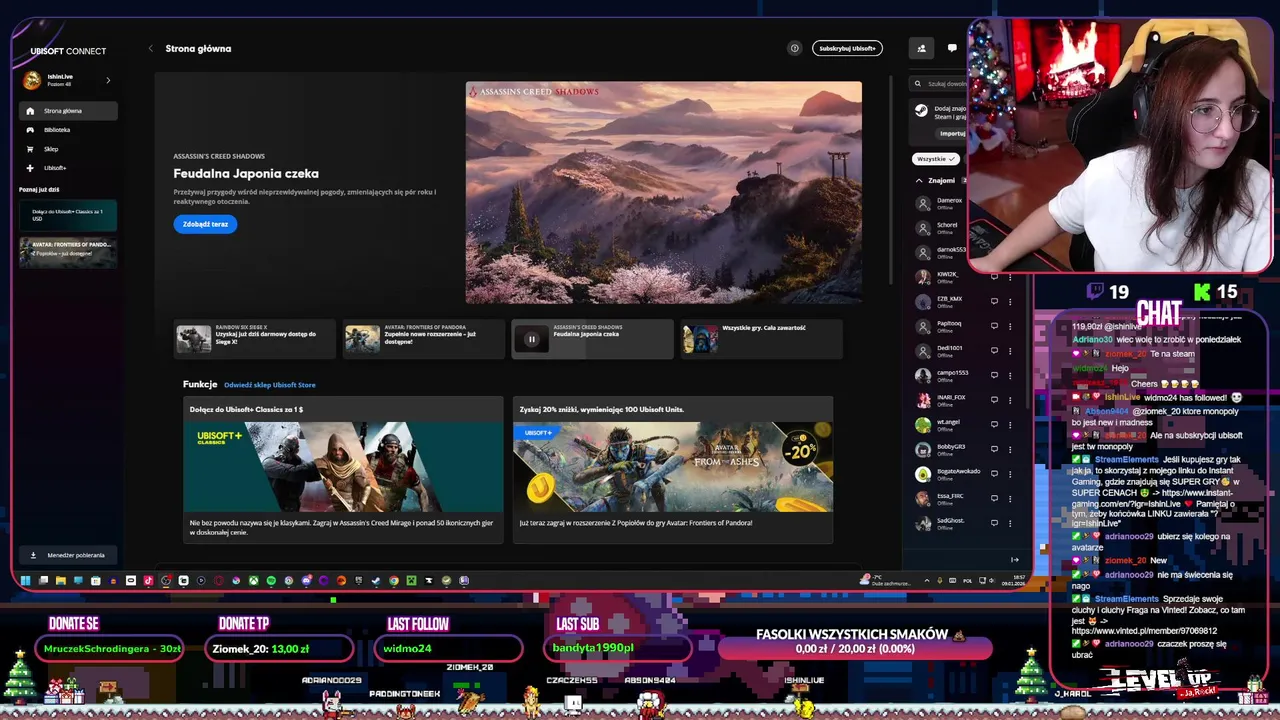Open Ubisoft+ in the sidebar
Viewport: 1280px width, 720px height.
click(x=67, y=168)
